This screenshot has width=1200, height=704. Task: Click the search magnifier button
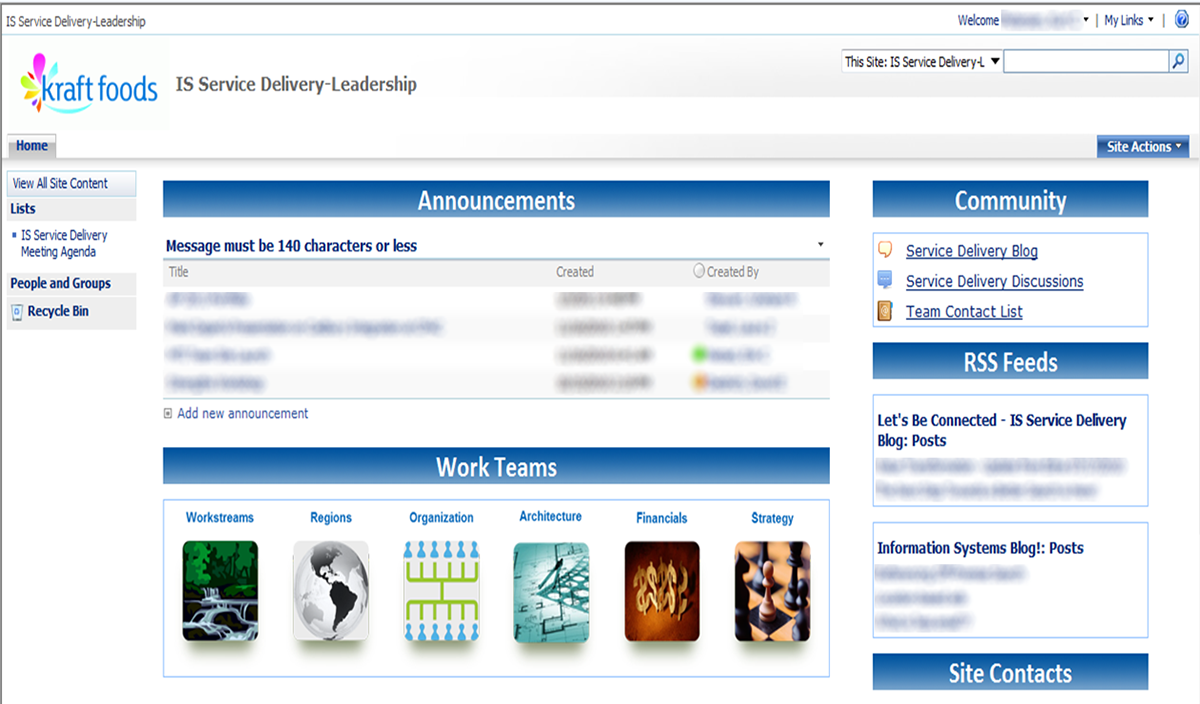(1178, 62)
